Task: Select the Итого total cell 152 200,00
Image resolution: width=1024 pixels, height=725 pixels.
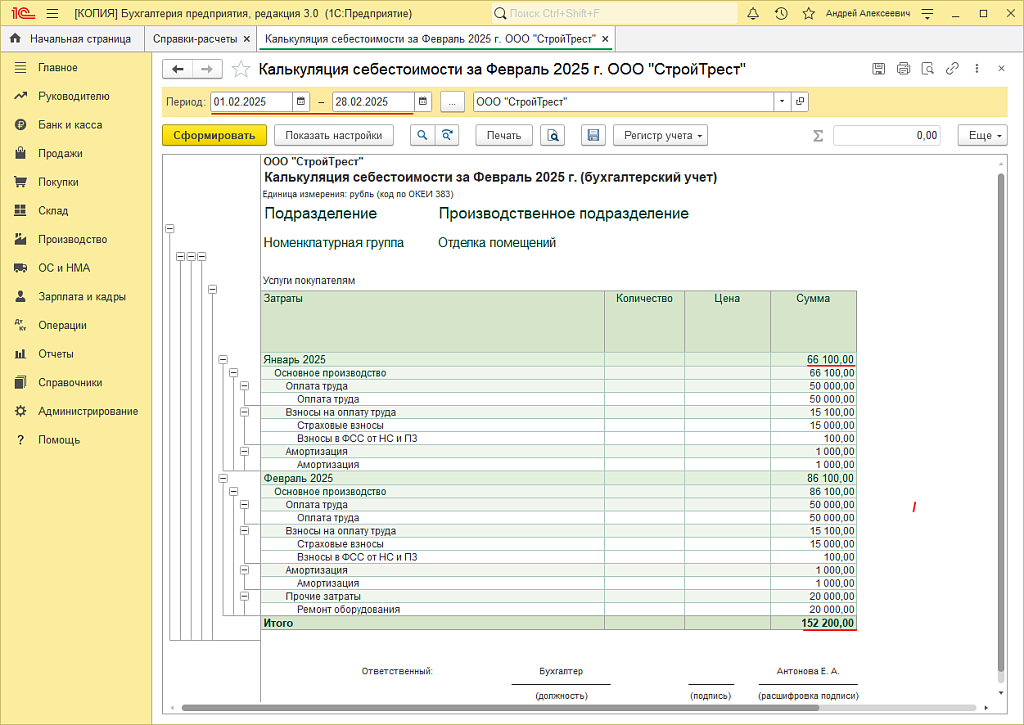Action: click(813, 623)
